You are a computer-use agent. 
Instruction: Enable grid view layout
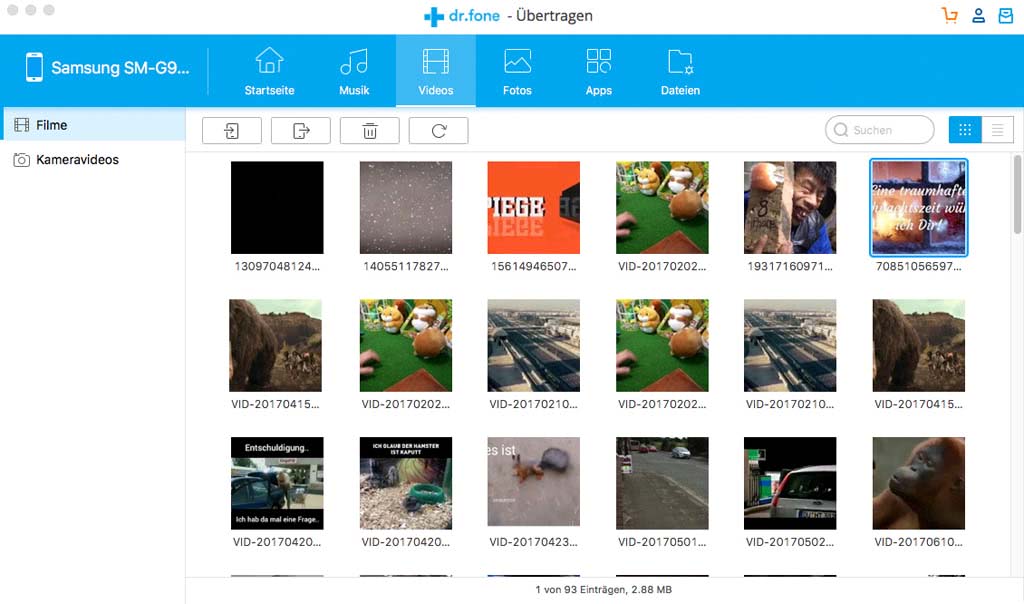point(965,129)
